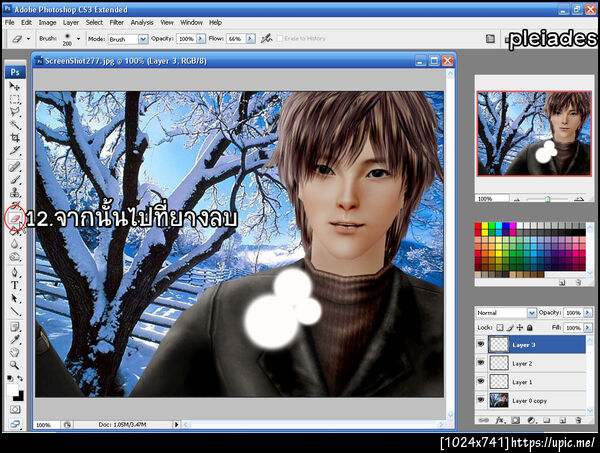Screen dimensions: 600x453
Task: Open the Edit menu
Action: 26,23
